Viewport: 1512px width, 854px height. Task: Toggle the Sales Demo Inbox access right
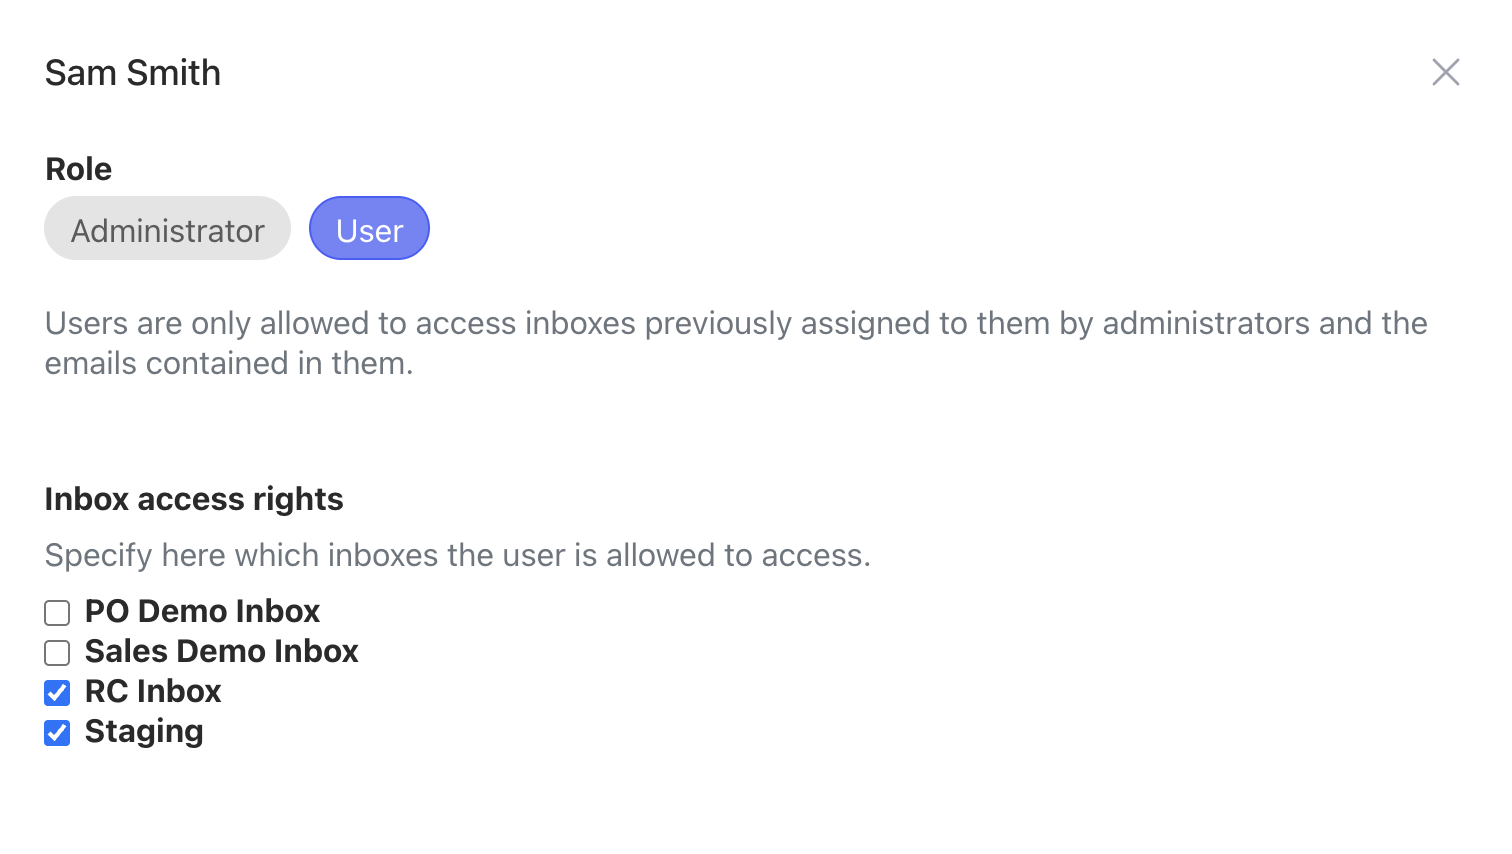[x=56, y=652]
